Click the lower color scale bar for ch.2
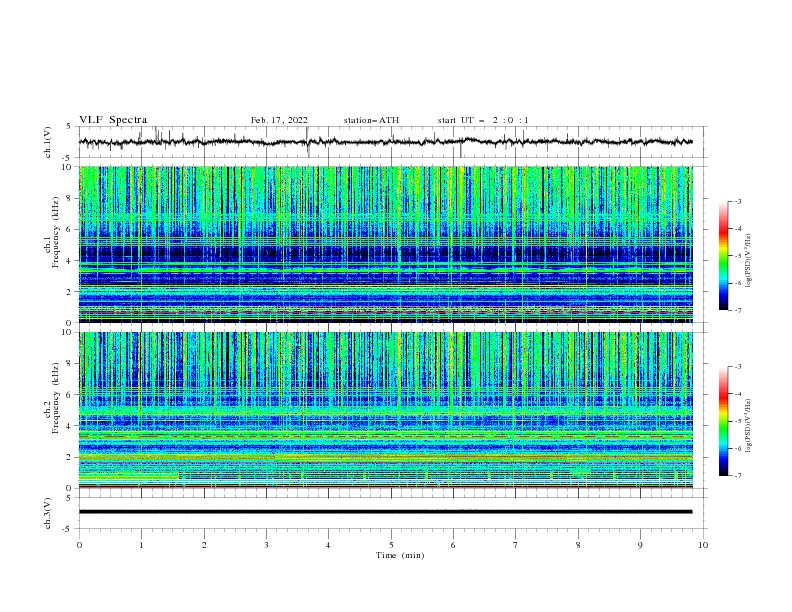 (723, 421)
